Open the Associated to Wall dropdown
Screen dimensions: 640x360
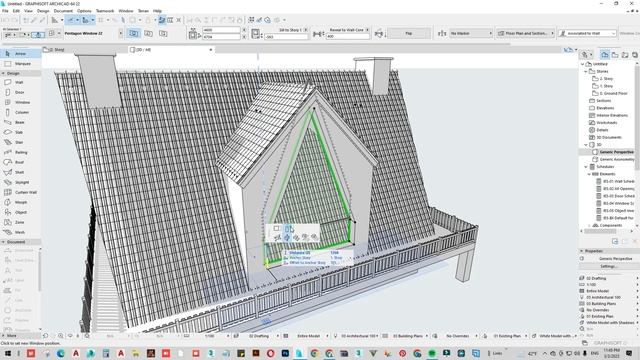tap(587, 33)
